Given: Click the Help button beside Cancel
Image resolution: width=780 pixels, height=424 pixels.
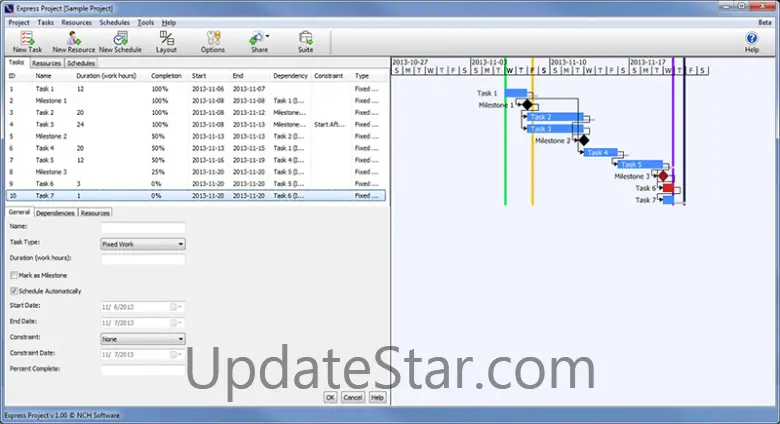Looking at the screenshot, I should 377,397.
